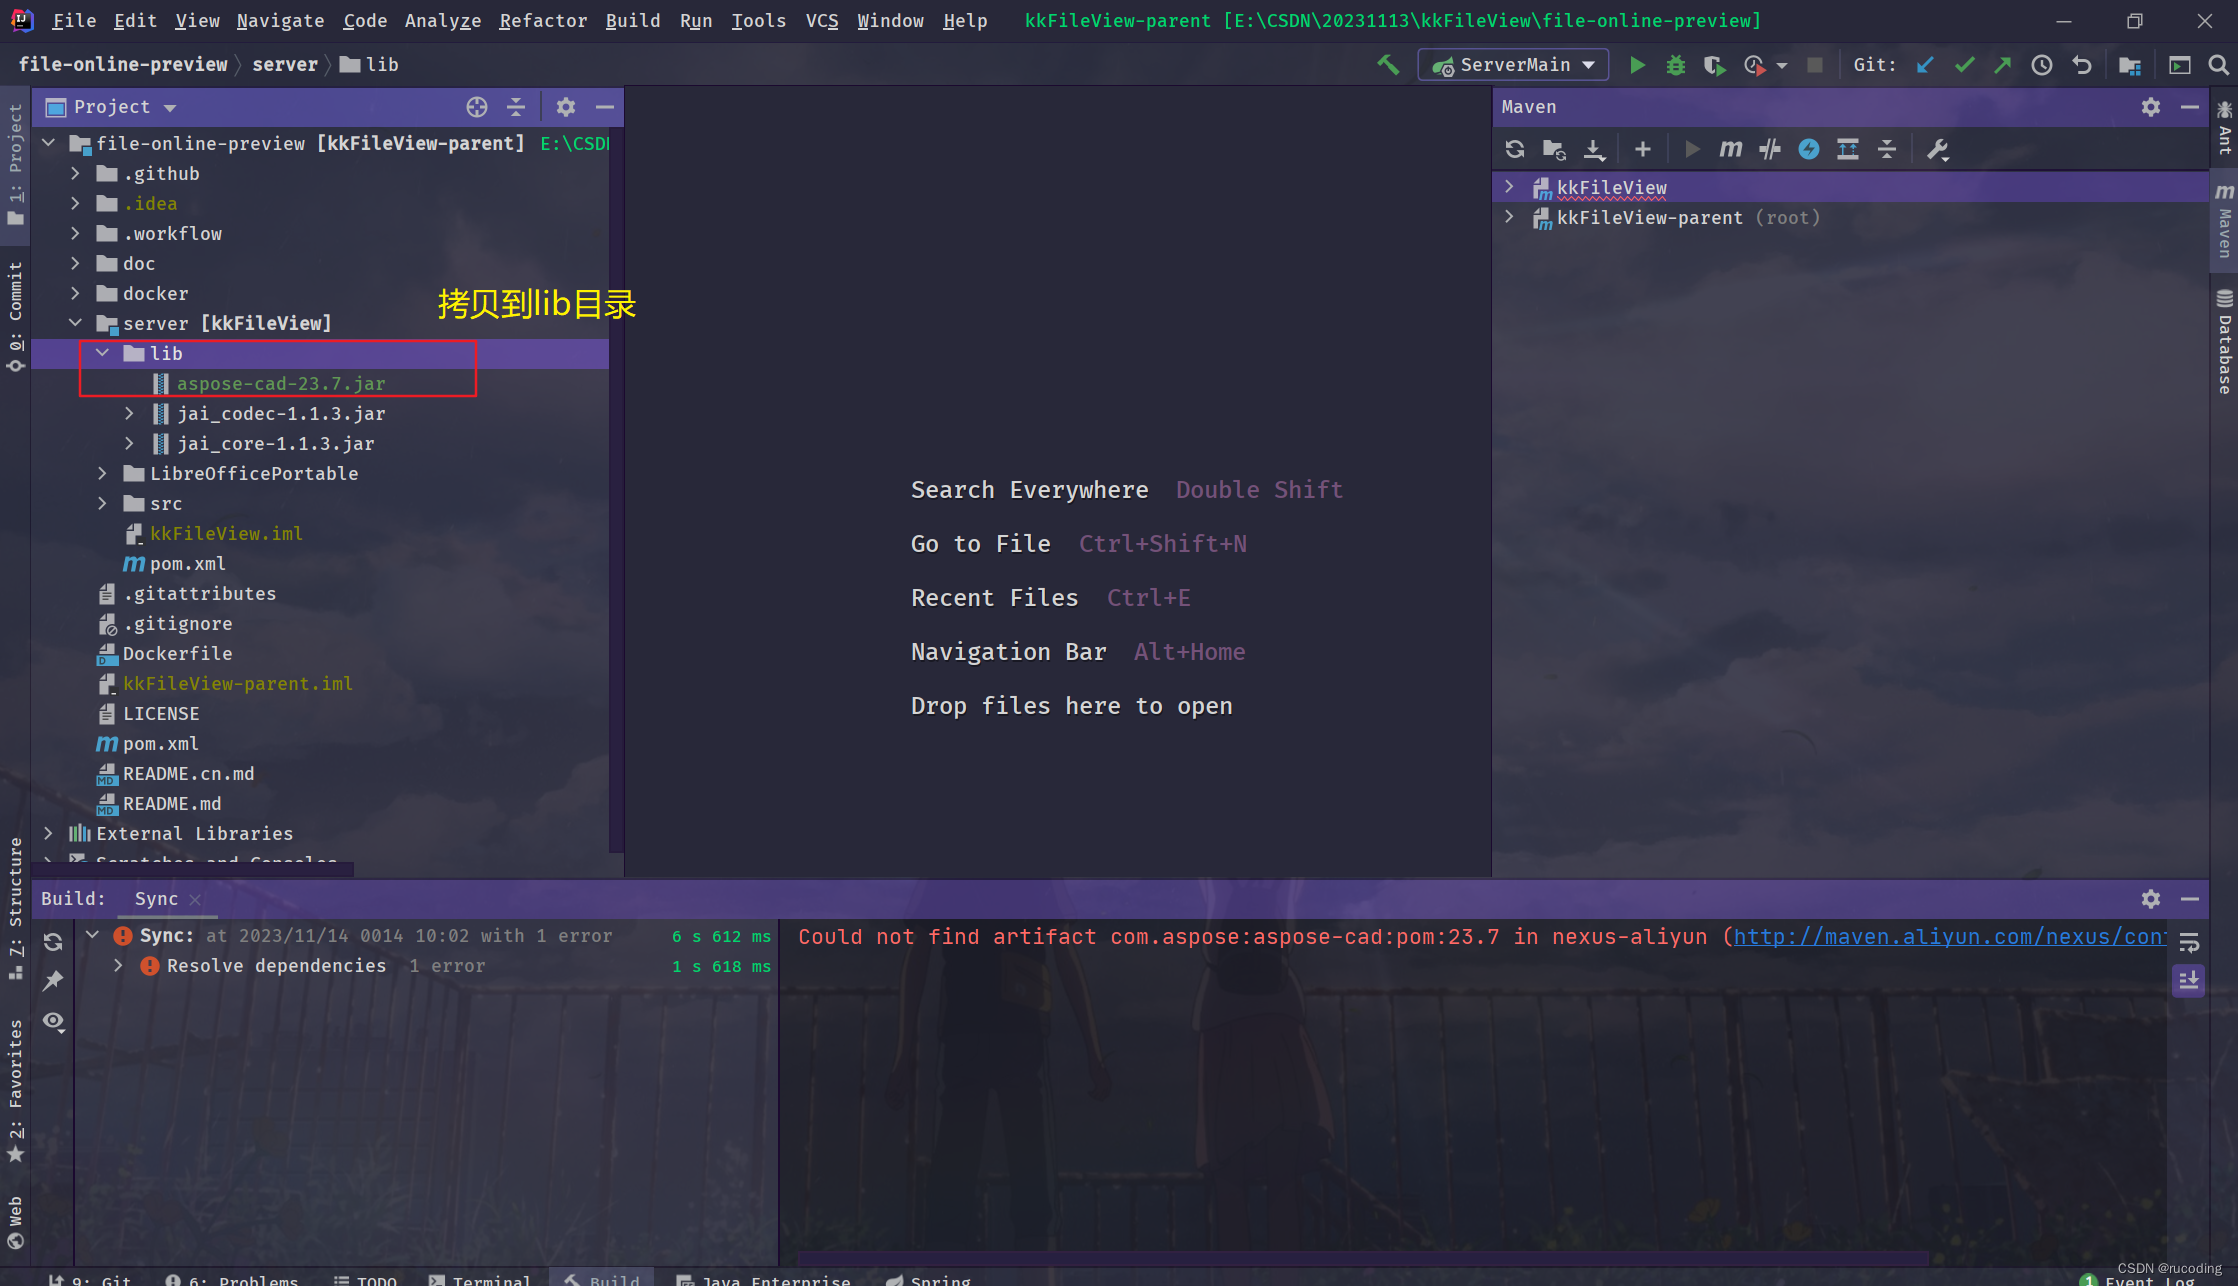Start debugging with the green bug icon
The image size is (2238, 1286).
1676,65
